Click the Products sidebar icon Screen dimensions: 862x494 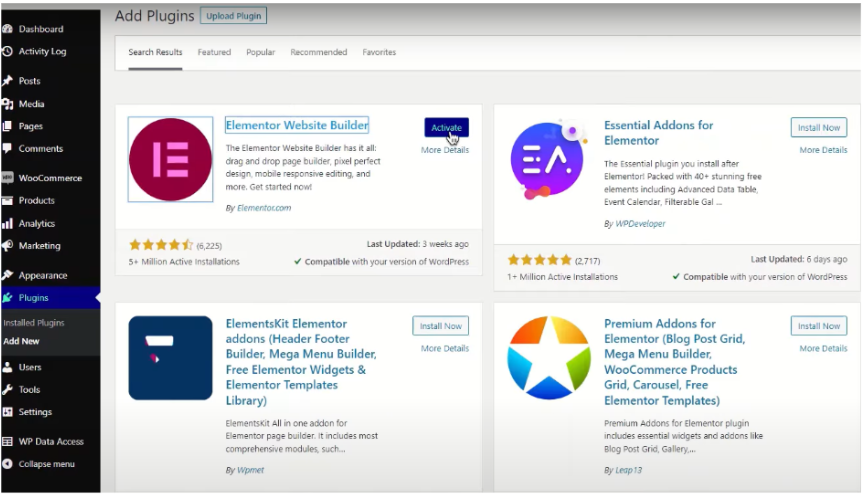(7, 201)
